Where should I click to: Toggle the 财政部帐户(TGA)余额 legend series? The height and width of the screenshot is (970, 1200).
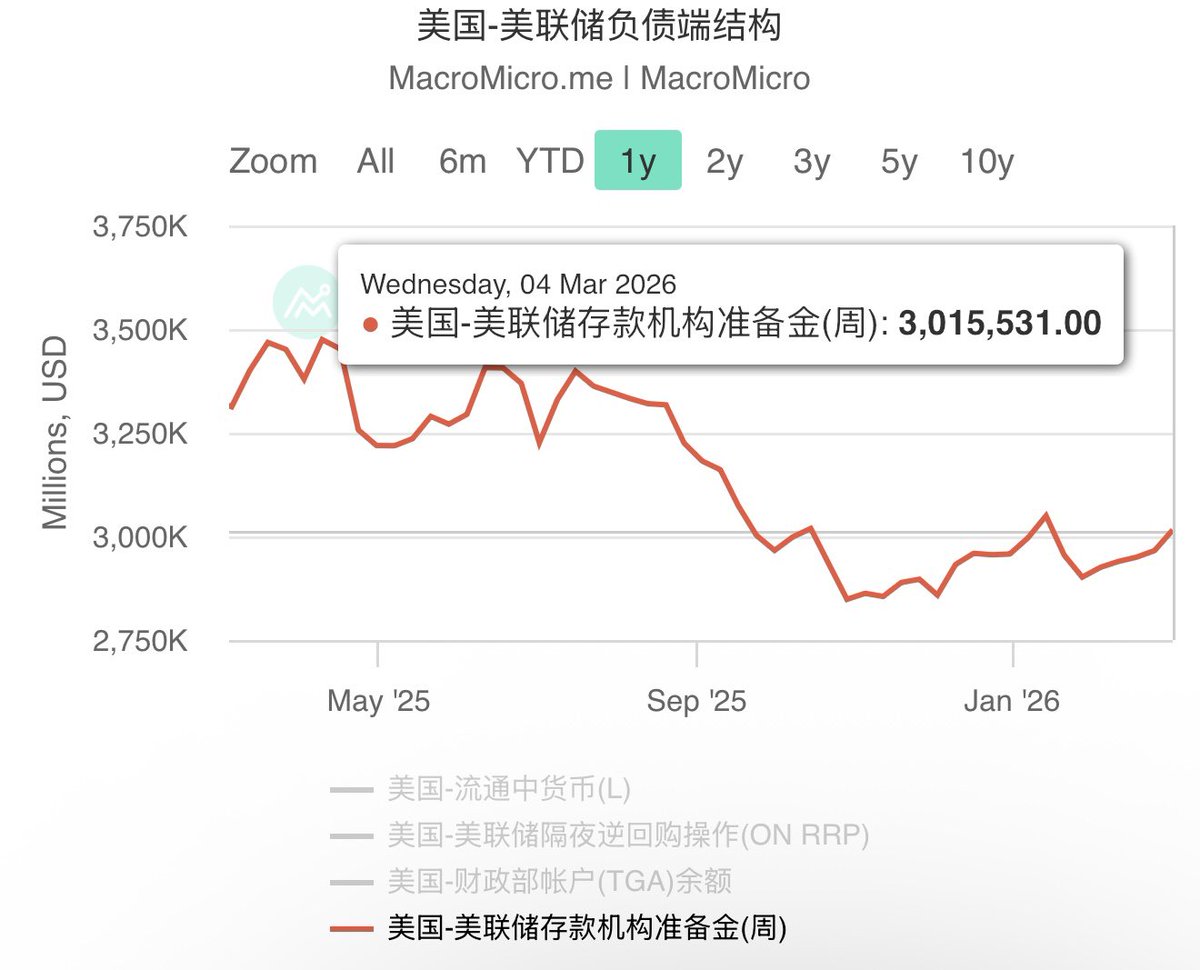click(x=531, y=882)
